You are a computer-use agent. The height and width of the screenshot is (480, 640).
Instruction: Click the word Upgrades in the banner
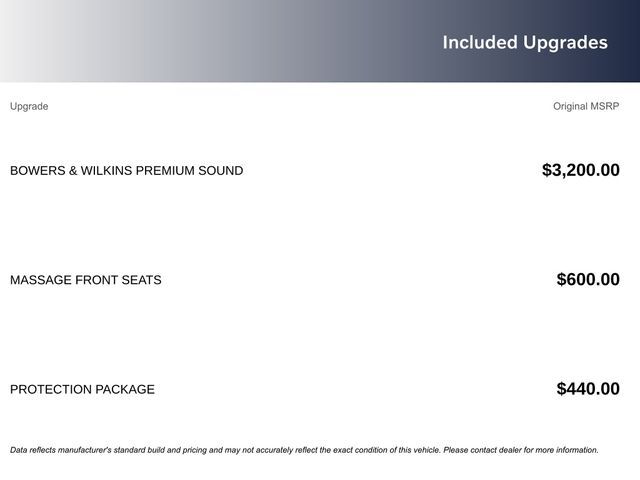(565, 43)
